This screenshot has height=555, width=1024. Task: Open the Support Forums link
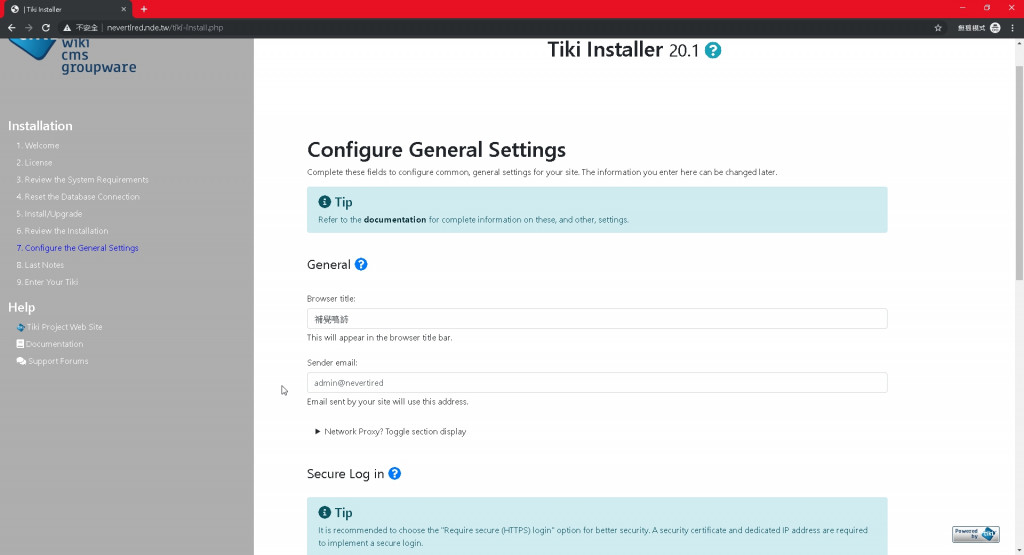(x=58, y=361)
